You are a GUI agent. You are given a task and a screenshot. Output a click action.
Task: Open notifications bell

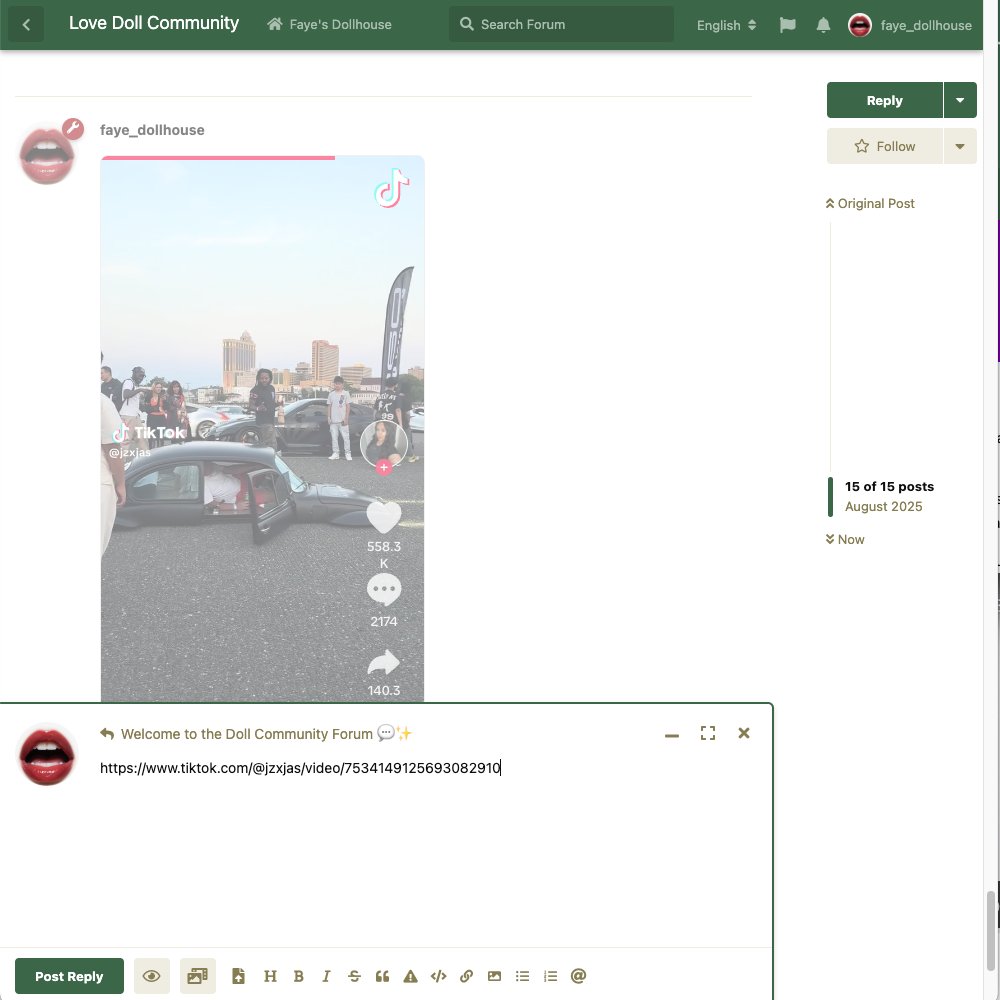[823, 25]
